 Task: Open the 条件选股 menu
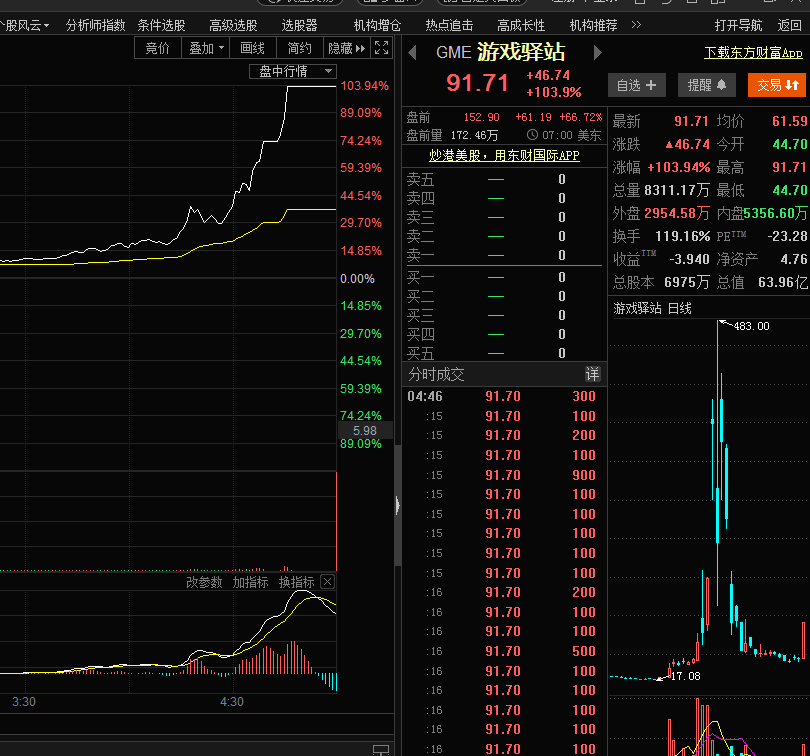coord(161,25)
